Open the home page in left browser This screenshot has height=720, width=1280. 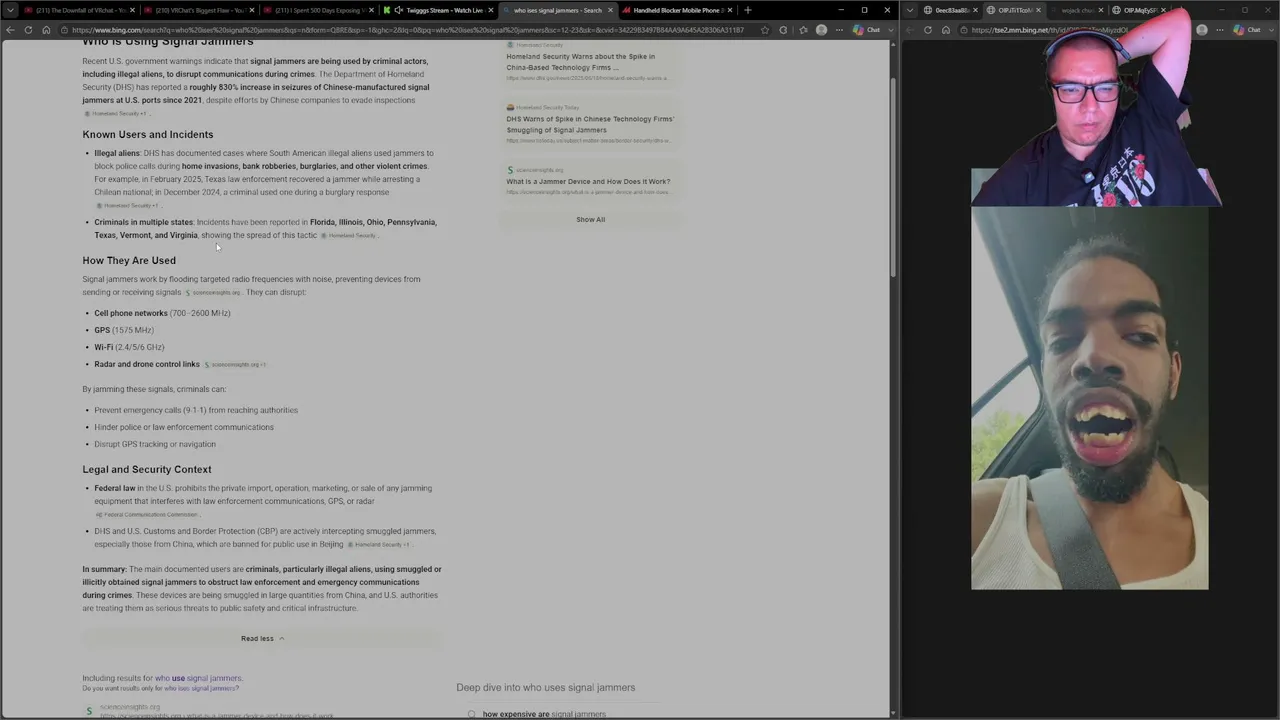coord(46,30)
